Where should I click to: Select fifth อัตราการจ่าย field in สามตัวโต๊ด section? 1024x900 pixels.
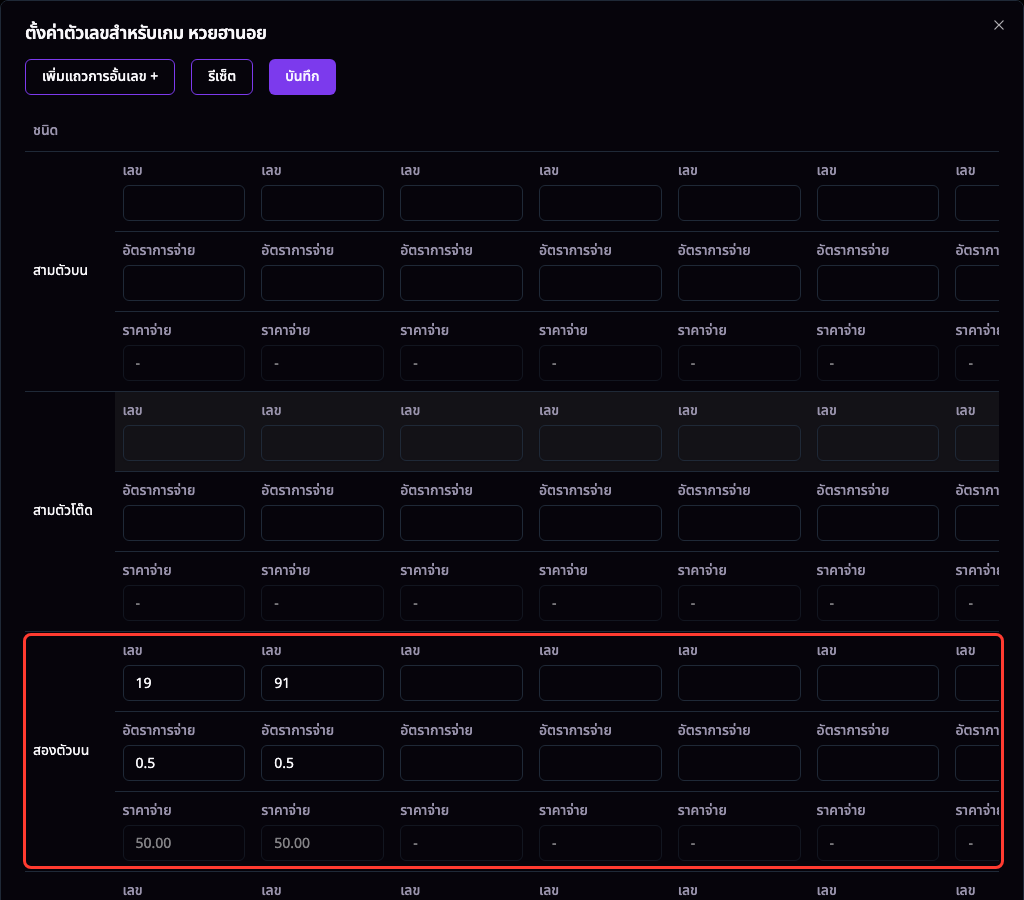coord(739,523)
